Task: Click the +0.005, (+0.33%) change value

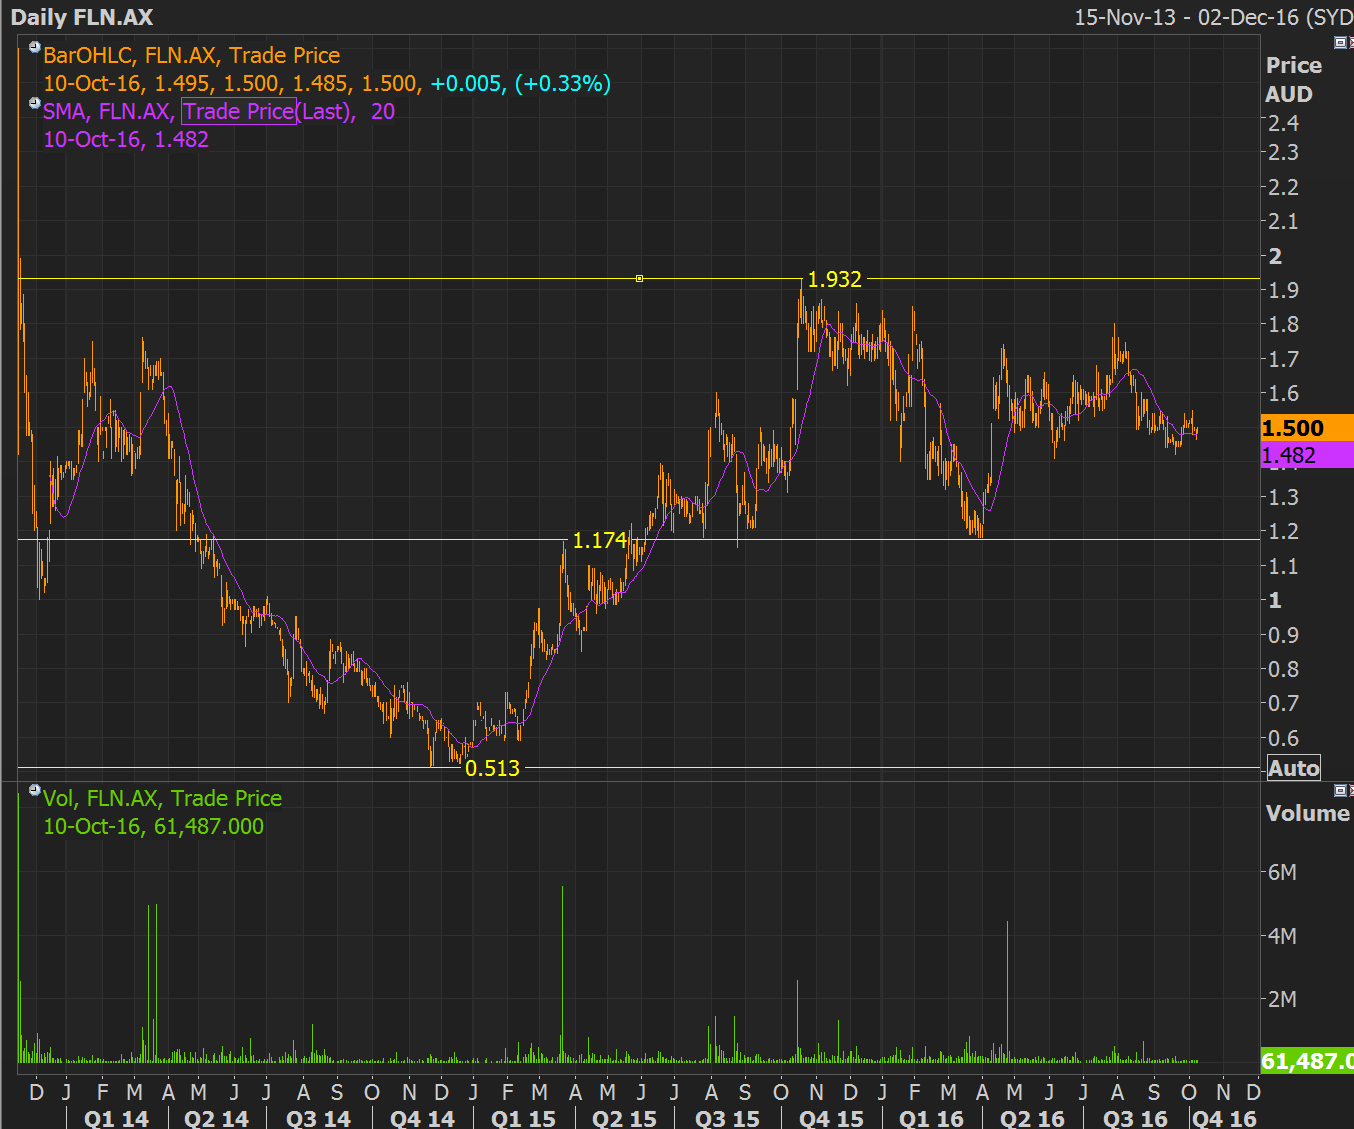Action: (521, 83)
